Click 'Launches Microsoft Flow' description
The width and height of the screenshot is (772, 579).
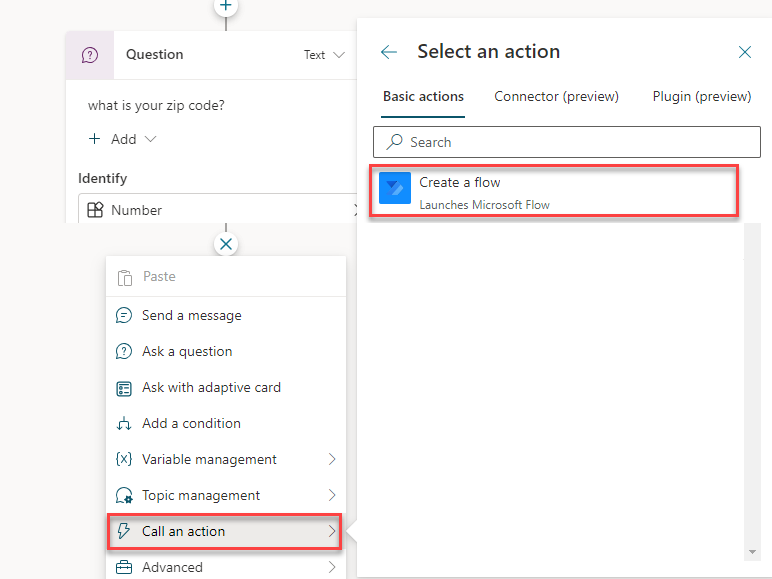[x=484, y=205]
